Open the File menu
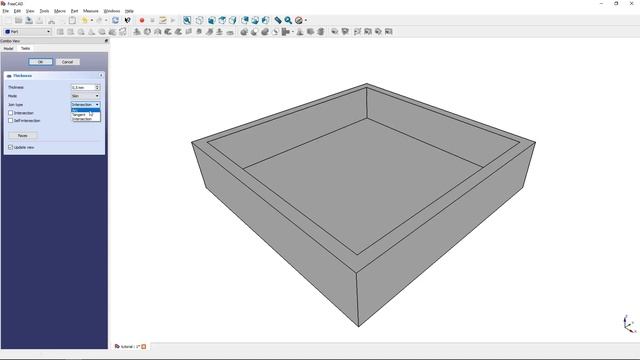 coord(6,11)
